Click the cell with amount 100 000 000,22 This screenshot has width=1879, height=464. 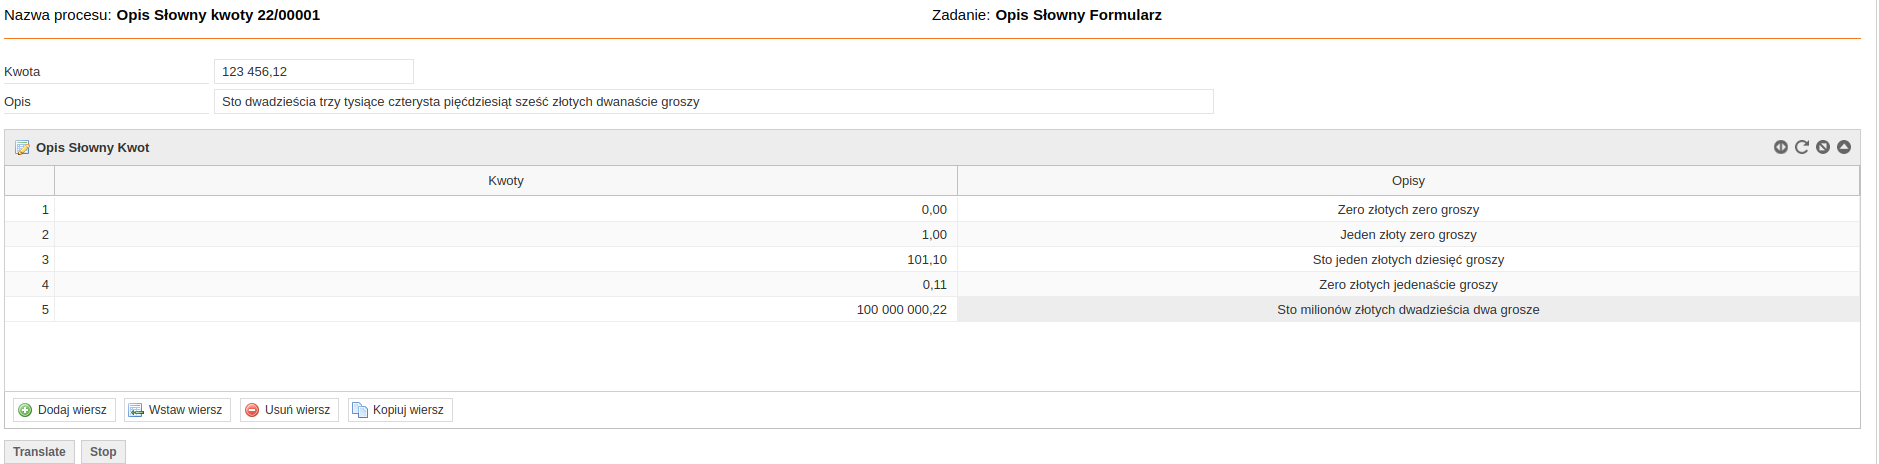[506, 309]
